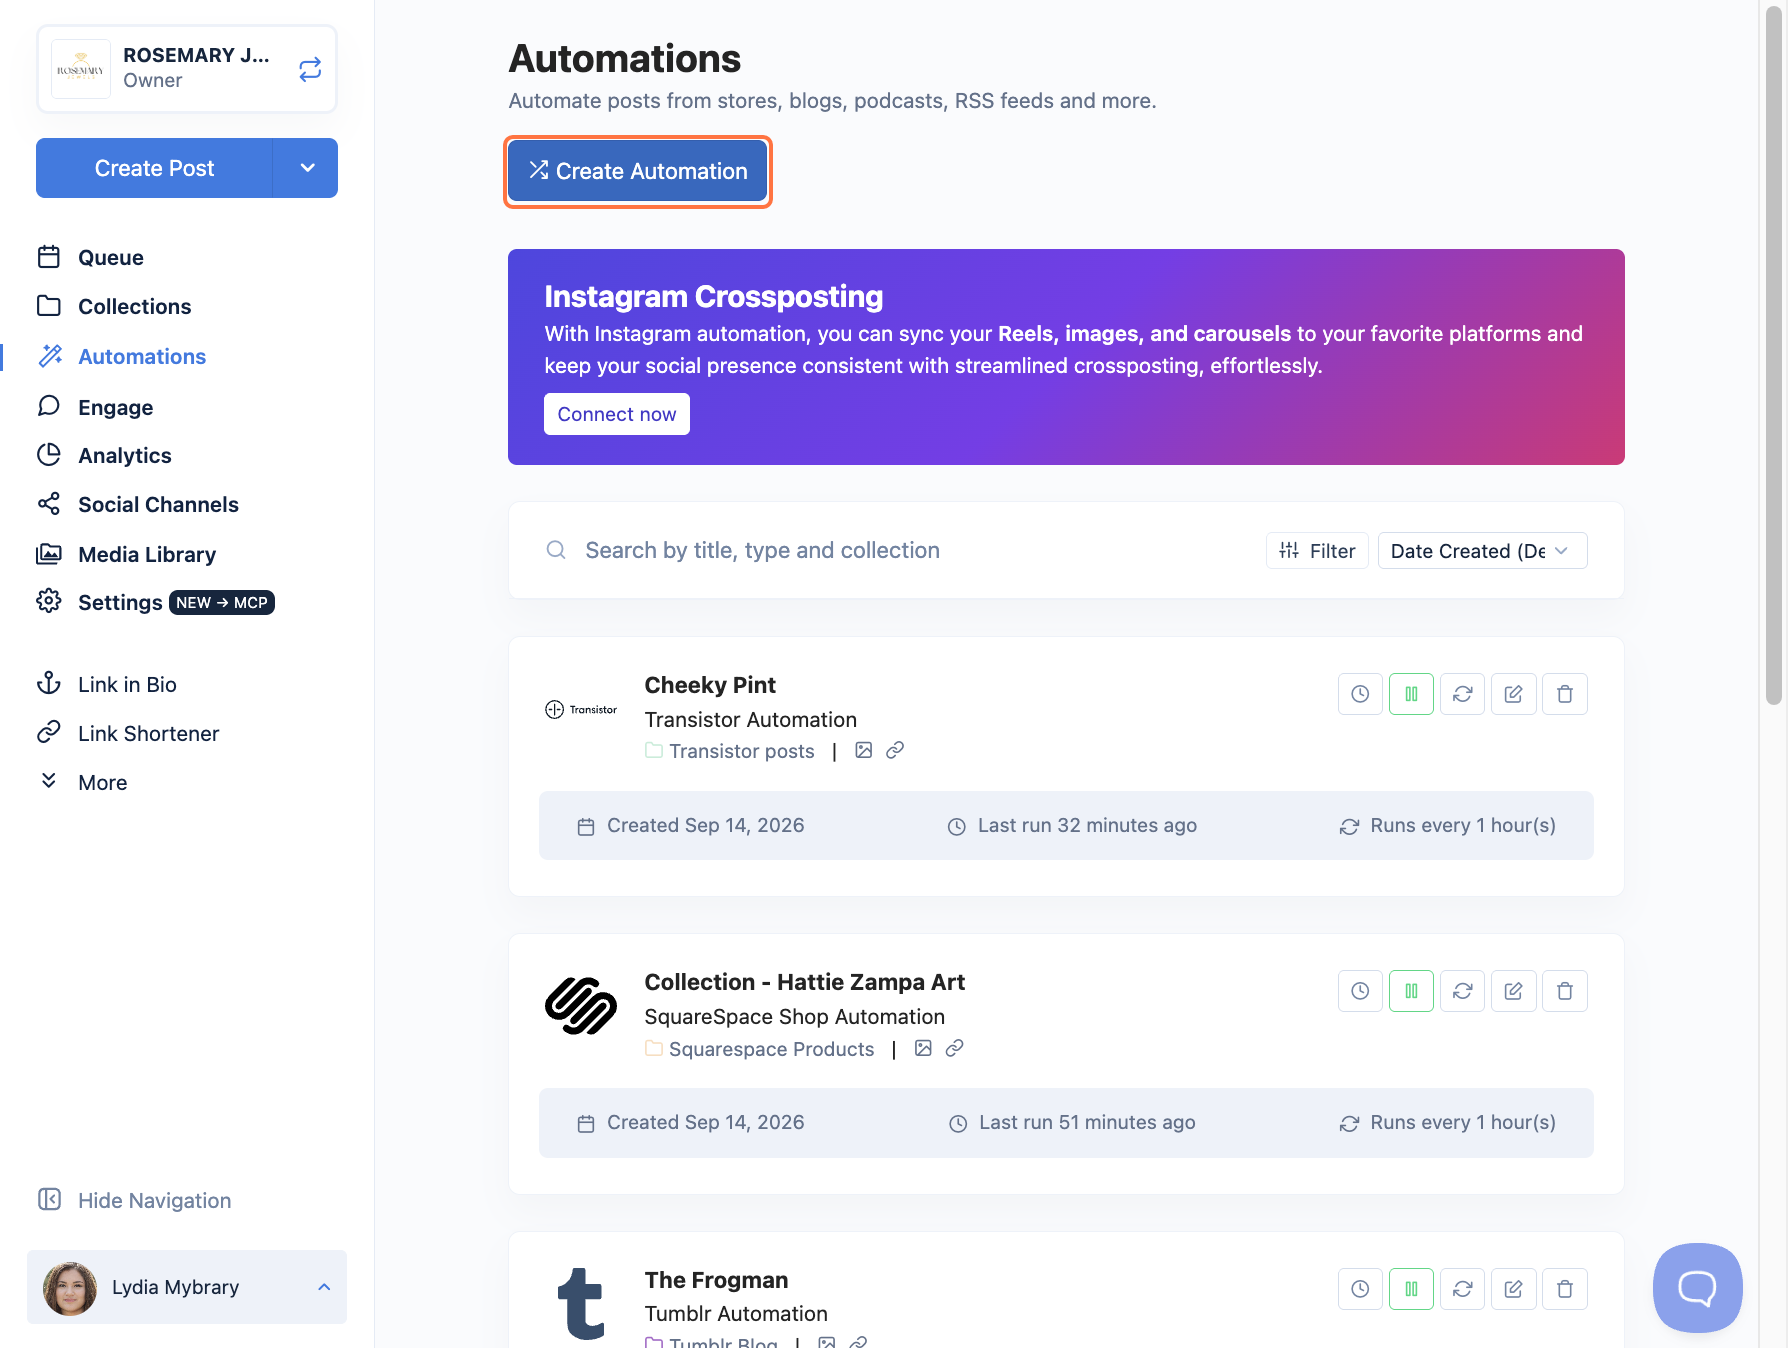
Task: Click refresh icon on Cheeky Pint automation
Action: pyautogui.click(x=1462, y=694)
